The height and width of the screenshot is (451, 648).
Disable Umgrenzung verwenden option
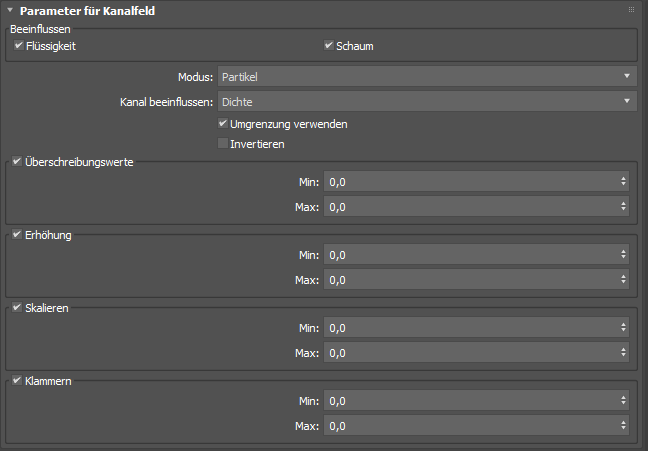[x=223, y=124]
